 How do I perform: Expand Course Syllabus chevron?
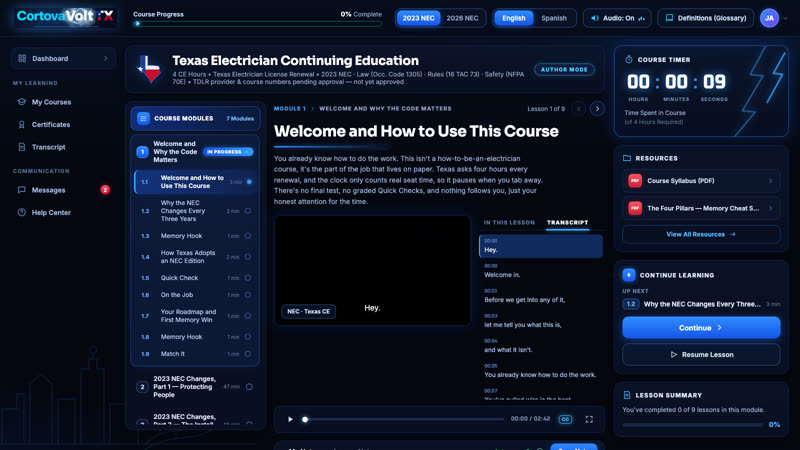coord(770,181)
